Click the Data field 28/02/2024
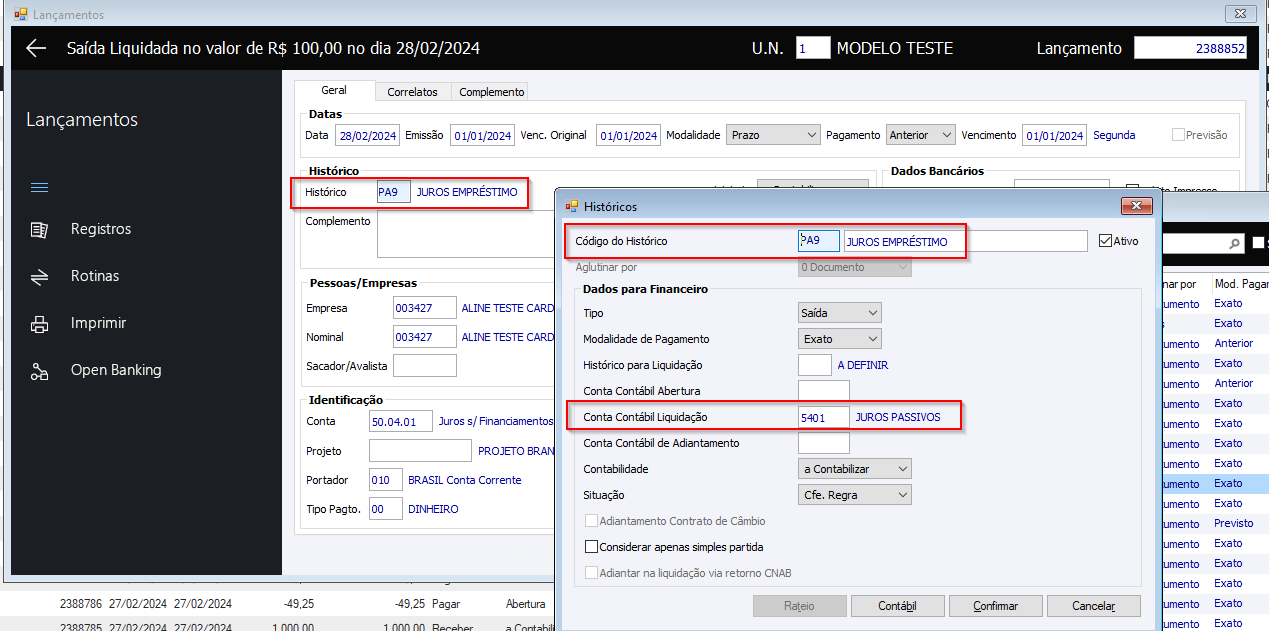Screen dimensions: 1269x631 point(367,135)
